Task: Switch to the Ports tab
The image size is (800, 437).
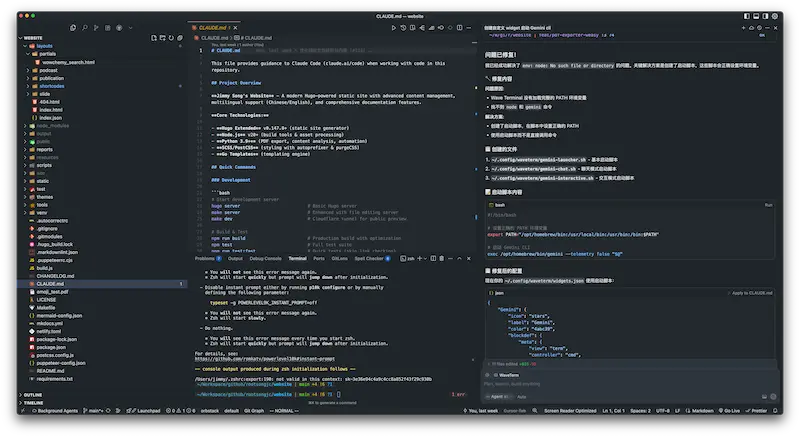Action: point(319,259)
